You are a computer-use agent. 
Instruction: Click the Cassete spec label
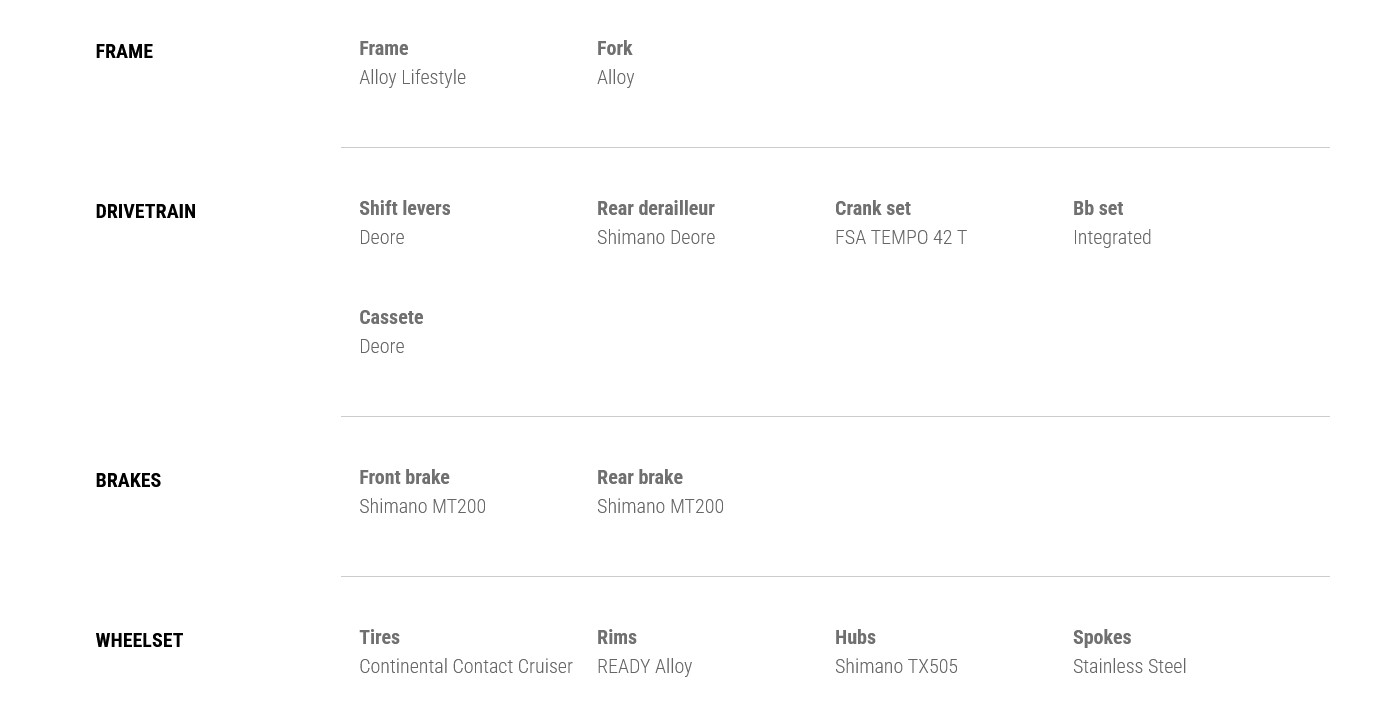(391, 317)
